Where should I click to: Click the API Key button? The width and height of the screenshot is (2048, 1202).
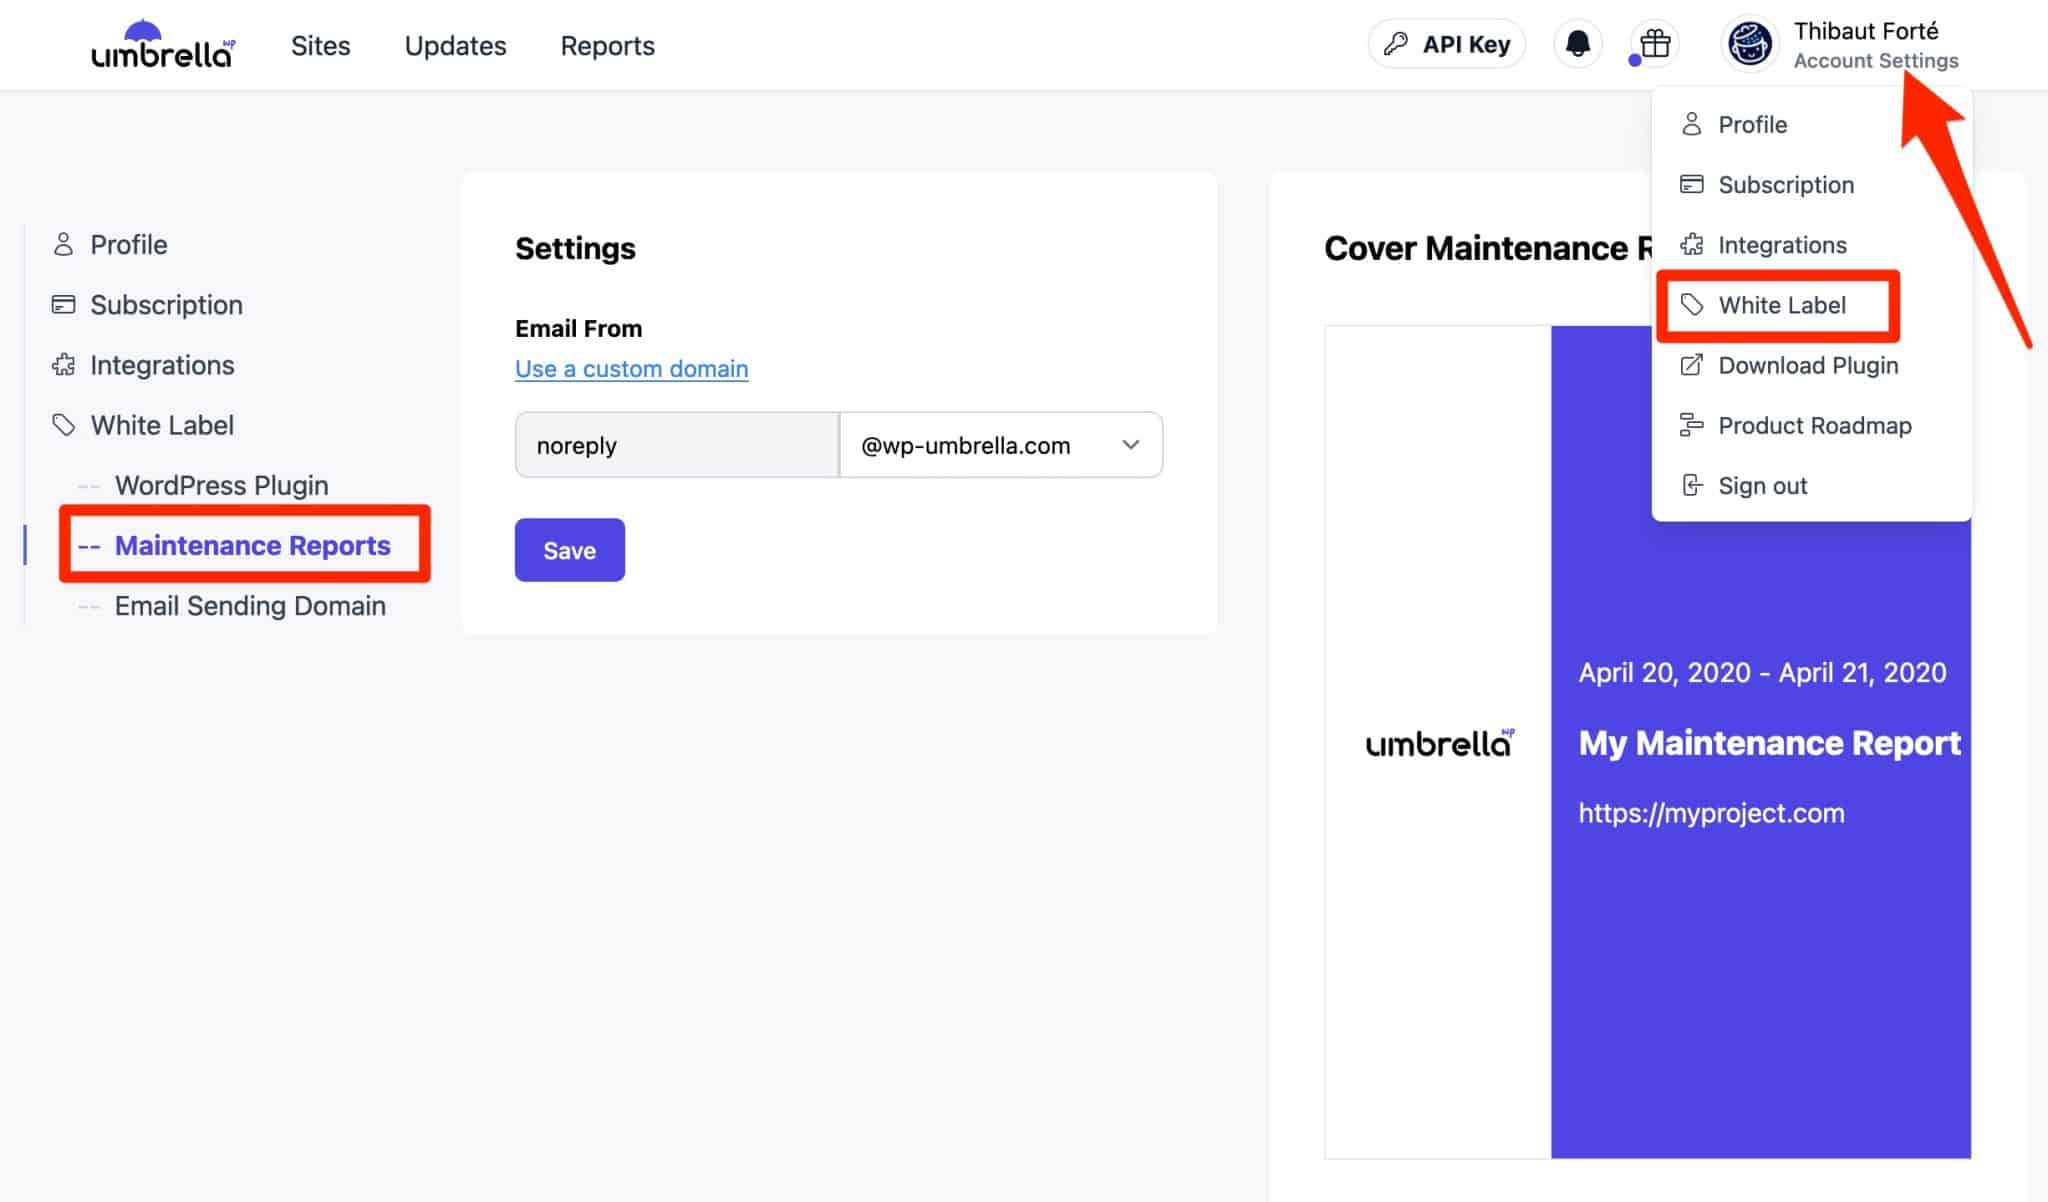1446,43
